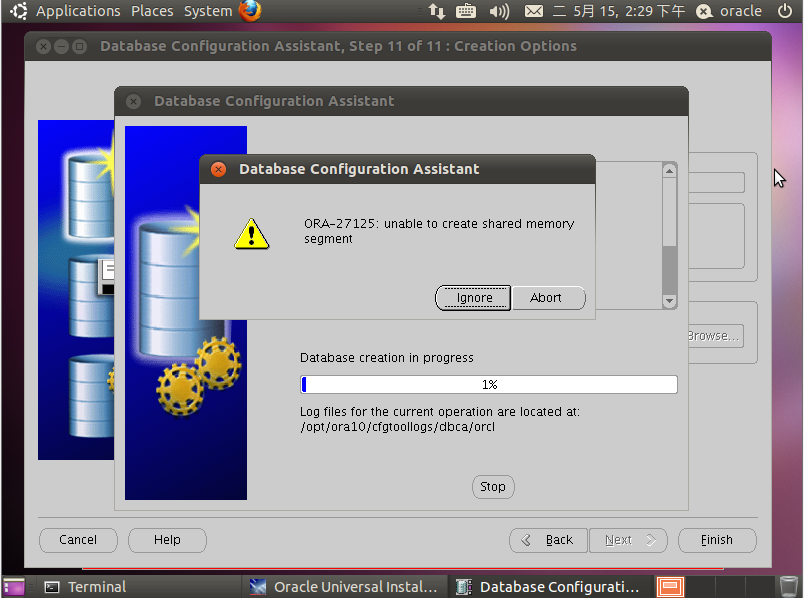Open Help in Creation Options window
The height and width of the screenshot is (598, 804).
click(x=167, y=540)
